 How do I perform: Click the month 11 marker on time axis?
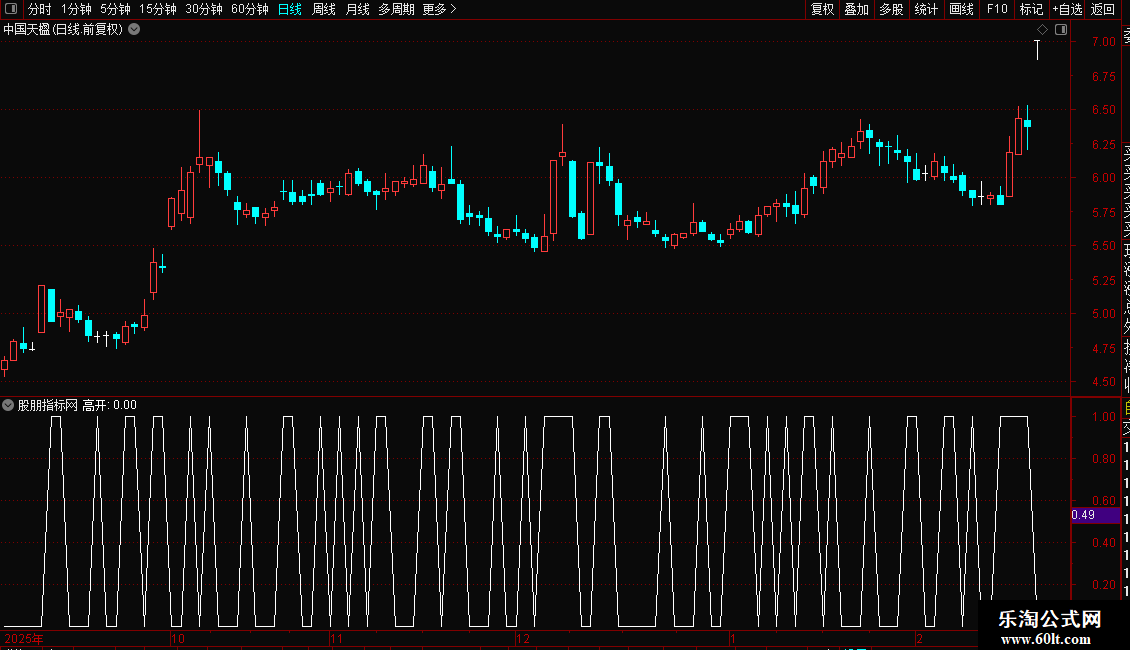[337, 638]
